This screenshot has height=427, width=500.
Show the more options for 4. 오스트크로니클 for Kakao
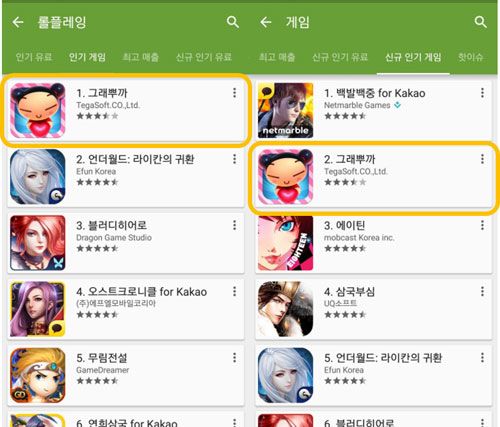(x=235, y=292)
